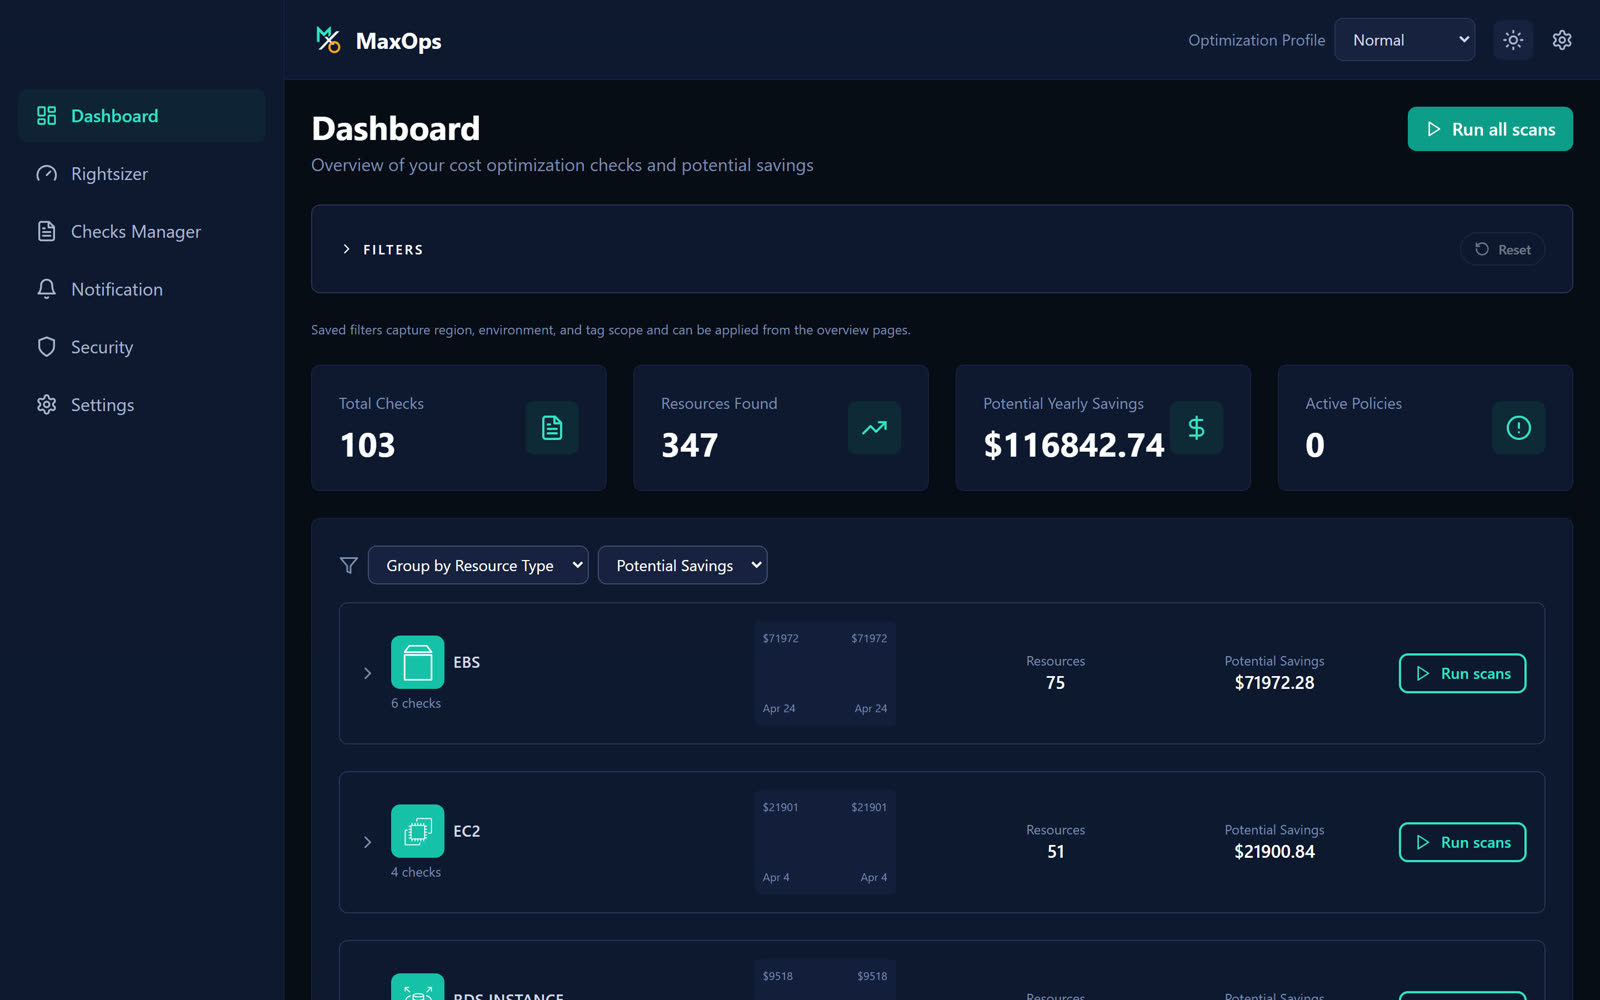Open the Security section
This screenshot has width=1600, height=1000.
pyautogui.click(x=141, y=347)
